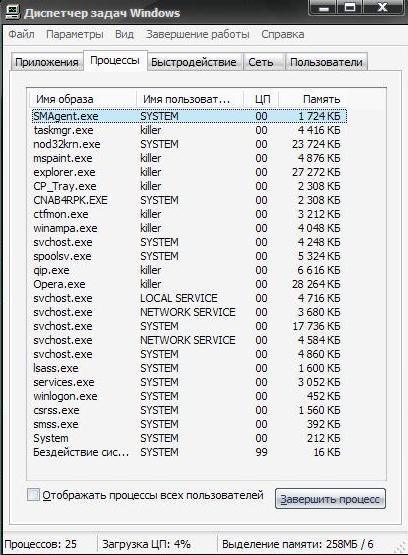Select the Opera.exe process row
Screen dimensions: 408x555
click(x=189, y=284)
